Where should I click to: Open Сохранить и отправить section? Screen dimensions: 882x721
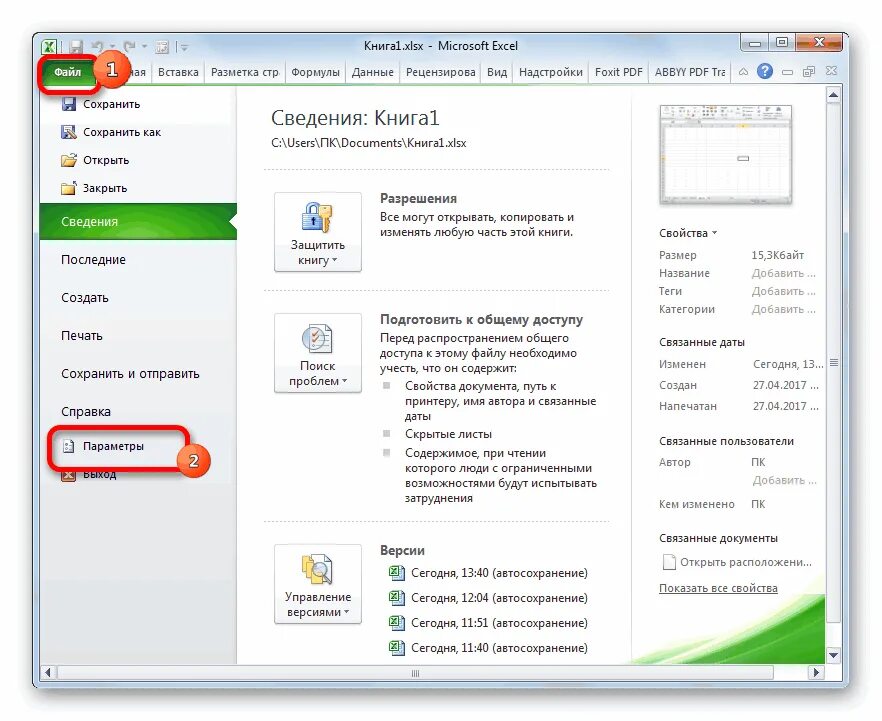pyautogui.click(x=130, y=373)
